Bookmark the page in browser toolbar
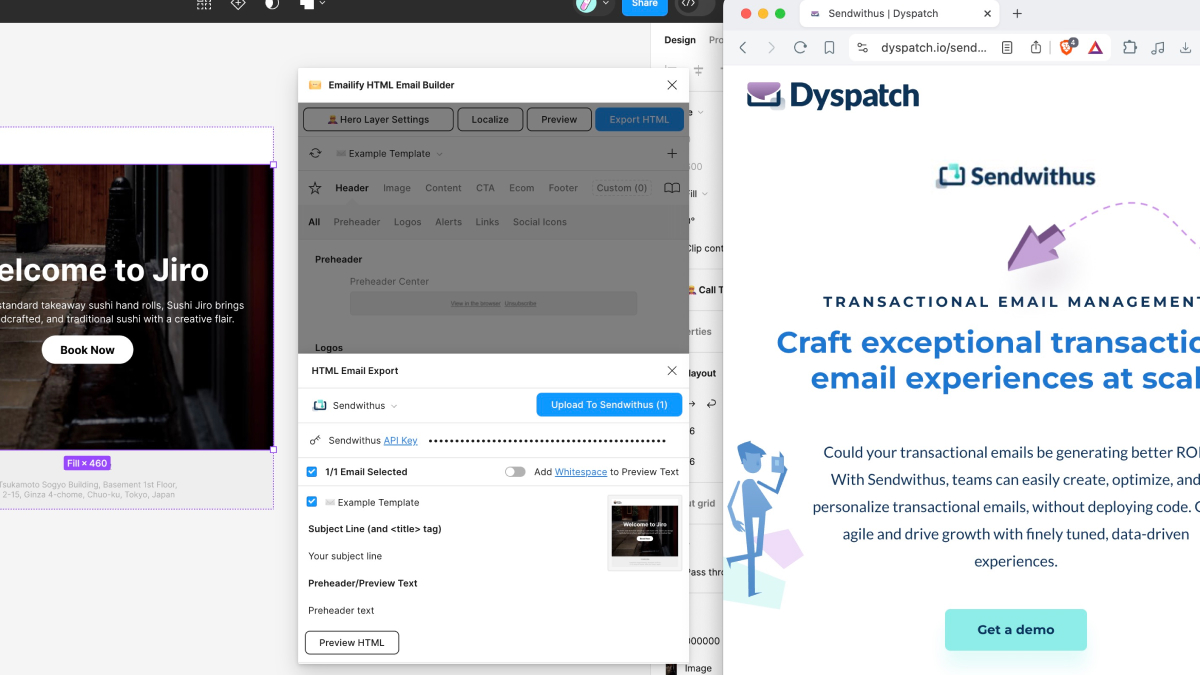1200x675 pixels. [x=829, y=47]
